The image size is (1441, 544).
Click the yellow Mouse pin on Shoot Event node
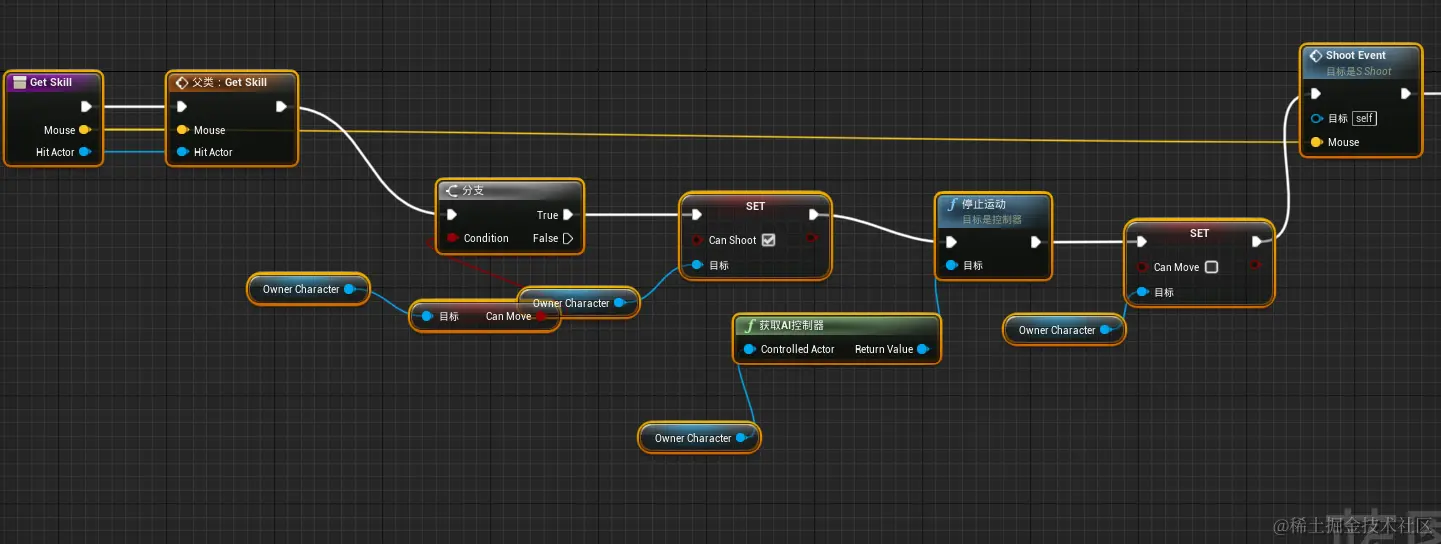point(1317,142)
